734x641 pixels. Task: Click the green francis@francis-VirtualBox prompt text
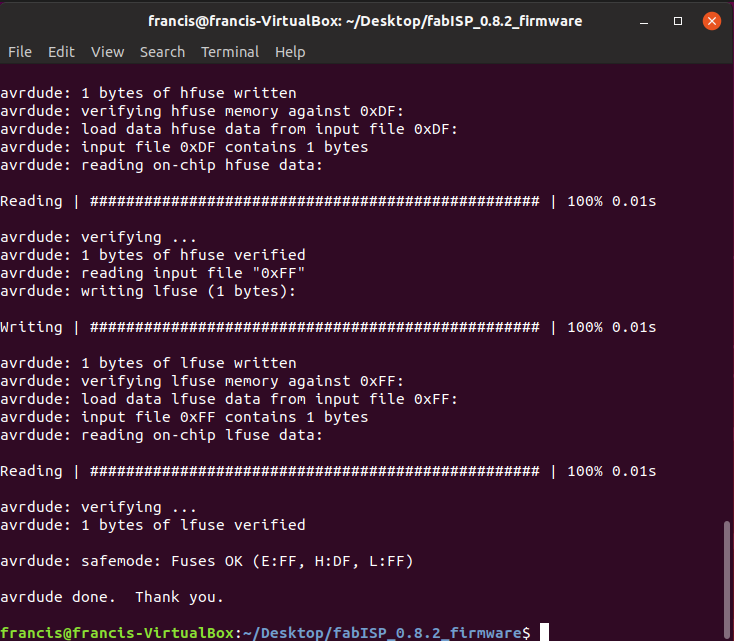click(x=117, y=633)
